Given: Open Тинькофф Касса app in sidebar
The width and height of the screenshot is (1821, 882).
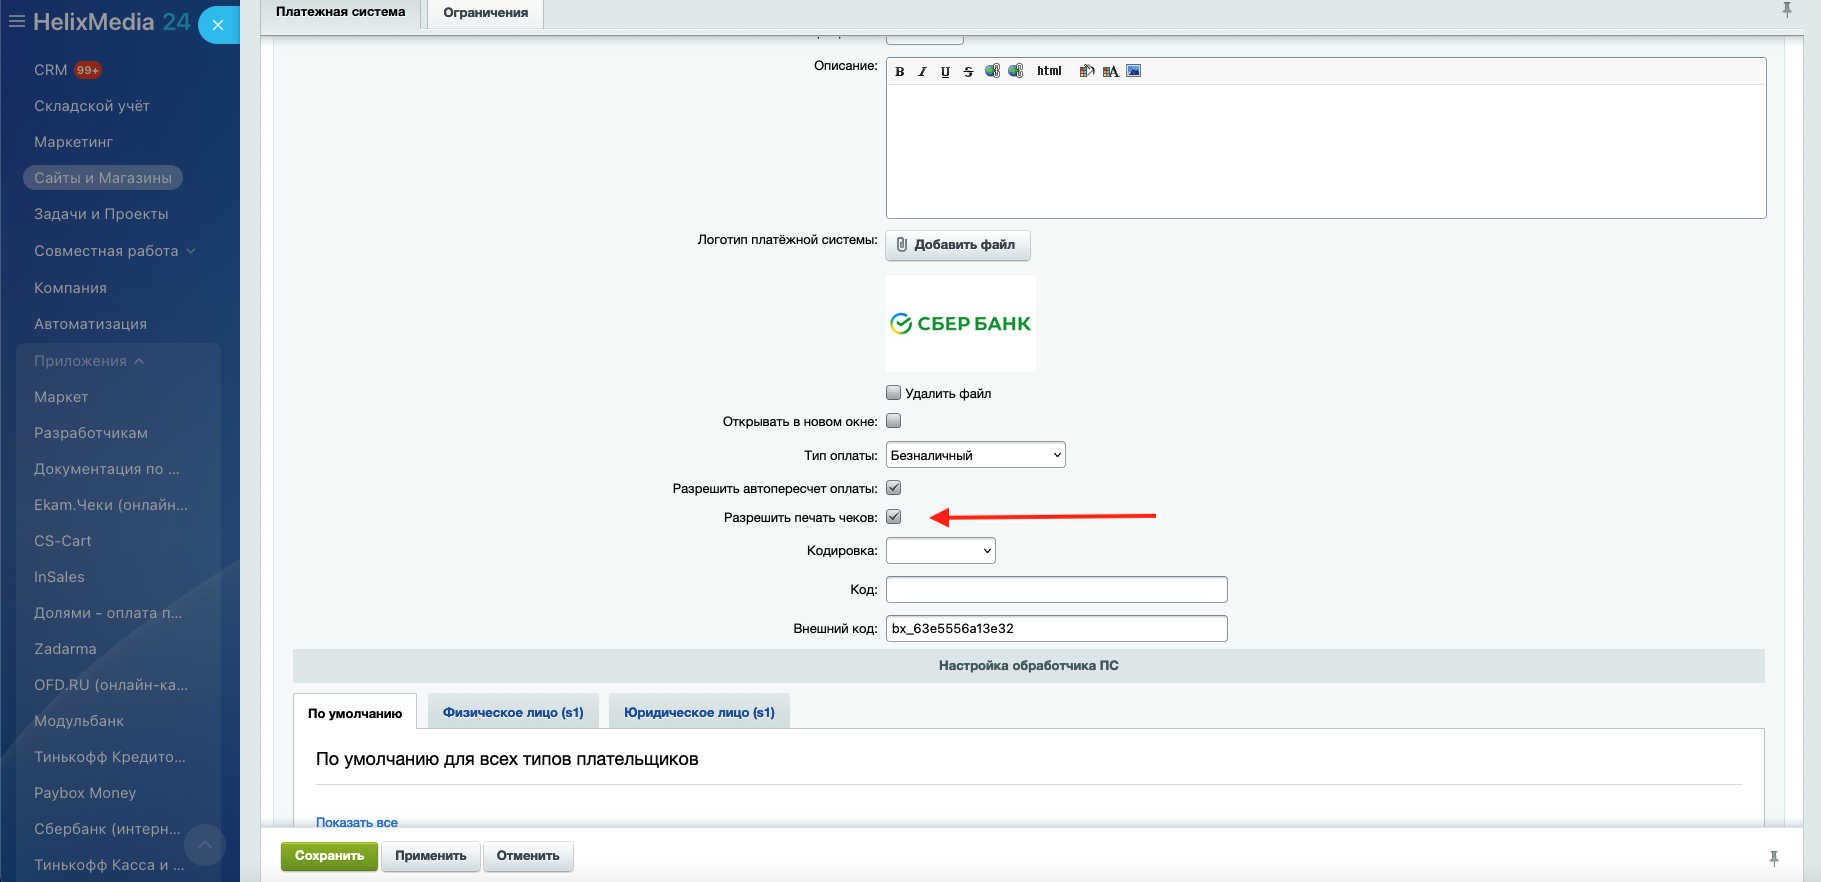Looking at the screenshot, I should click(x=109, y=865).
